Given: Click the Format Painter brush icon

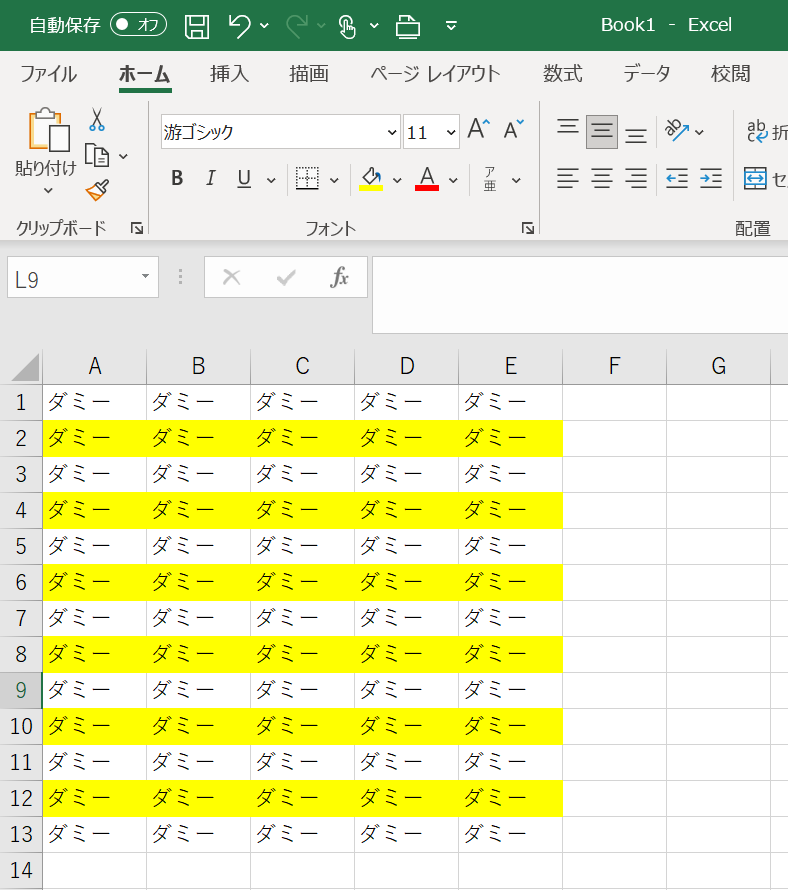Looking at the screenshot, I should (x=97, y=189).
